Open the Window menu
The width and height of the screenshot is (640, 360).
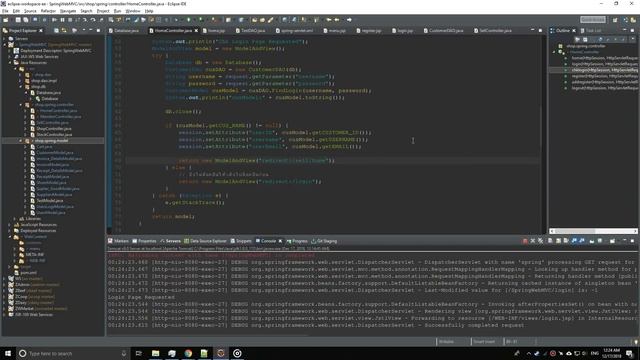(x=133, y=11)
